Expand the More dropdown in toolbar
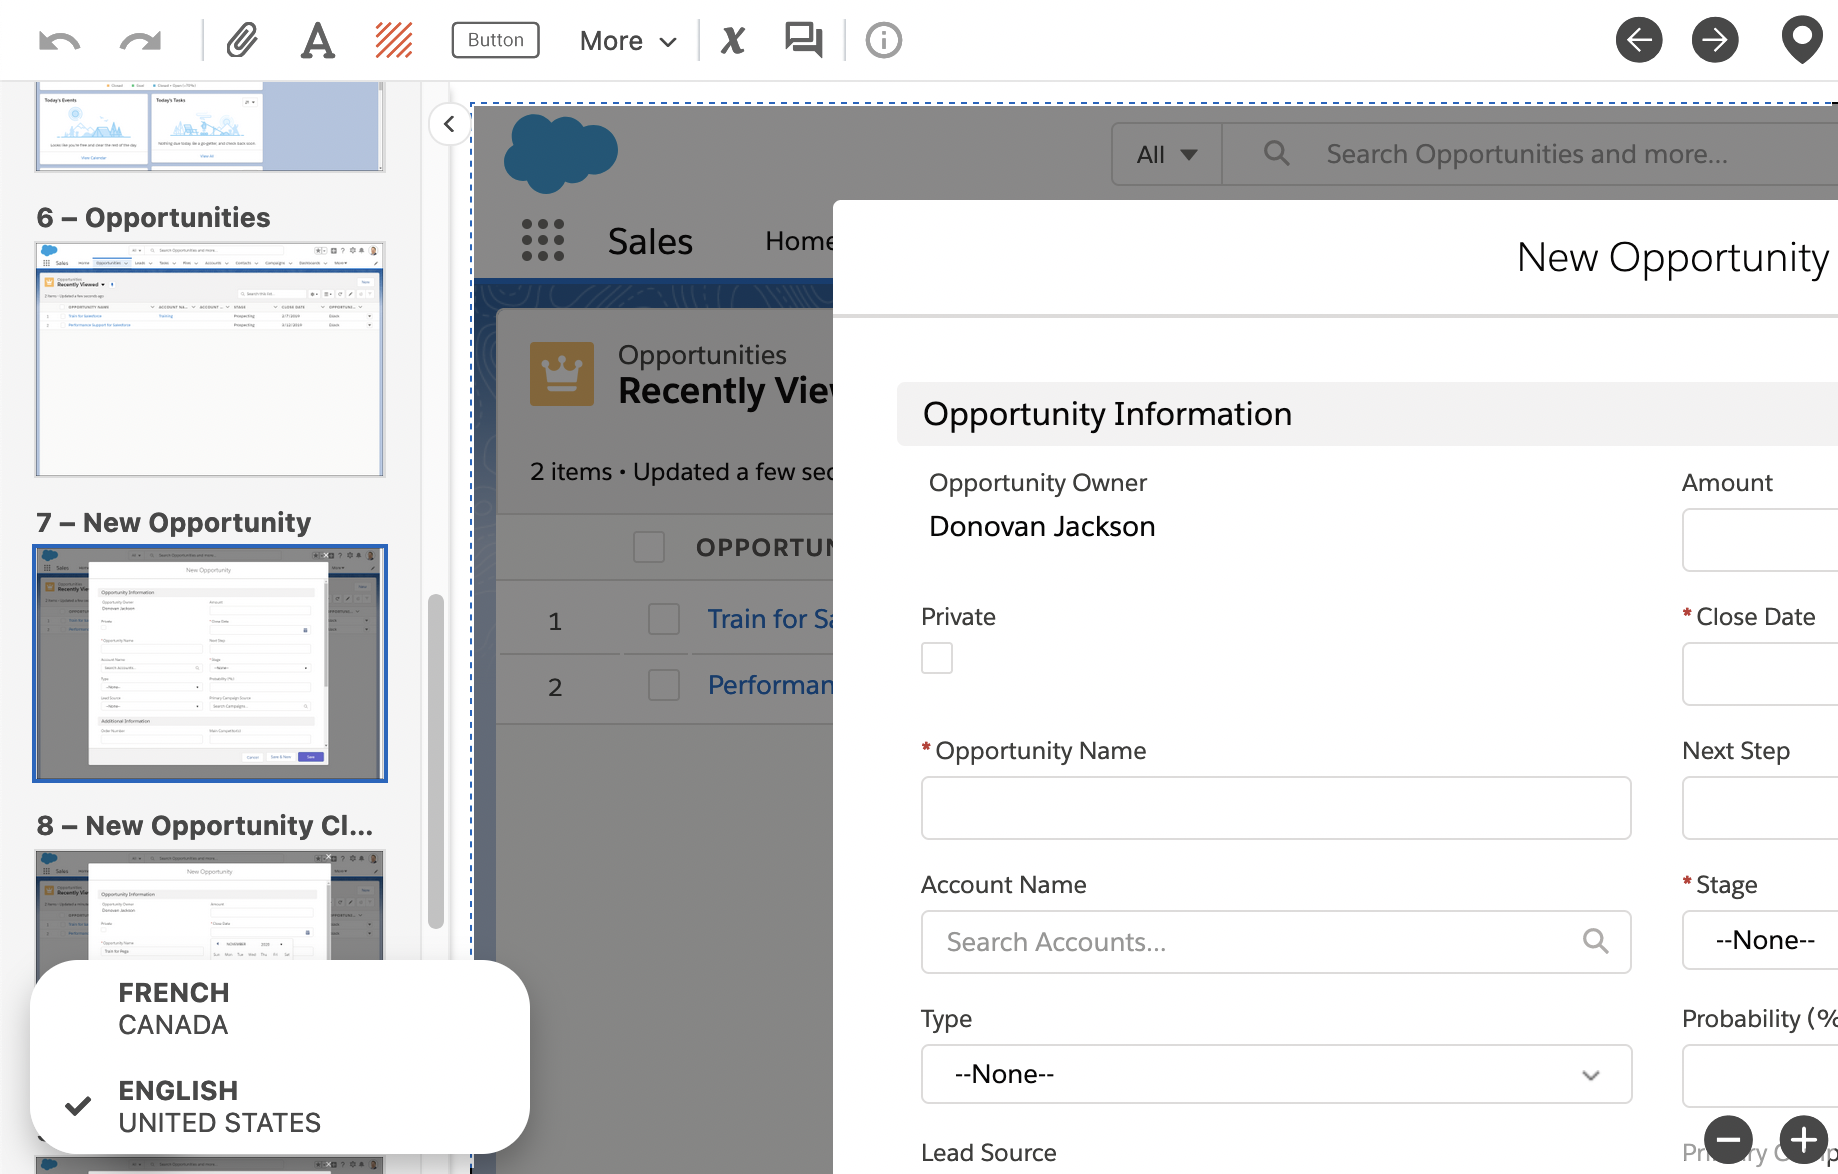This screenshot has width=1838, height=1174. click(x=628, y=41)
